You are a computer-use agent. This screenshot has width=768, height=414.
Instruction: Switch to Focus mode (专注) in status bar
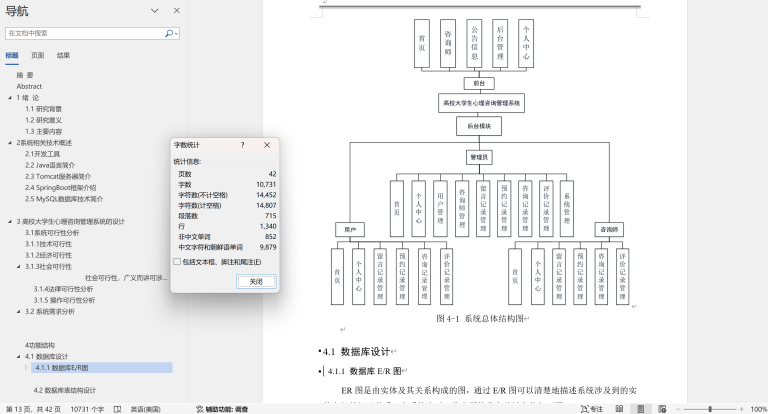coord(590,408)
